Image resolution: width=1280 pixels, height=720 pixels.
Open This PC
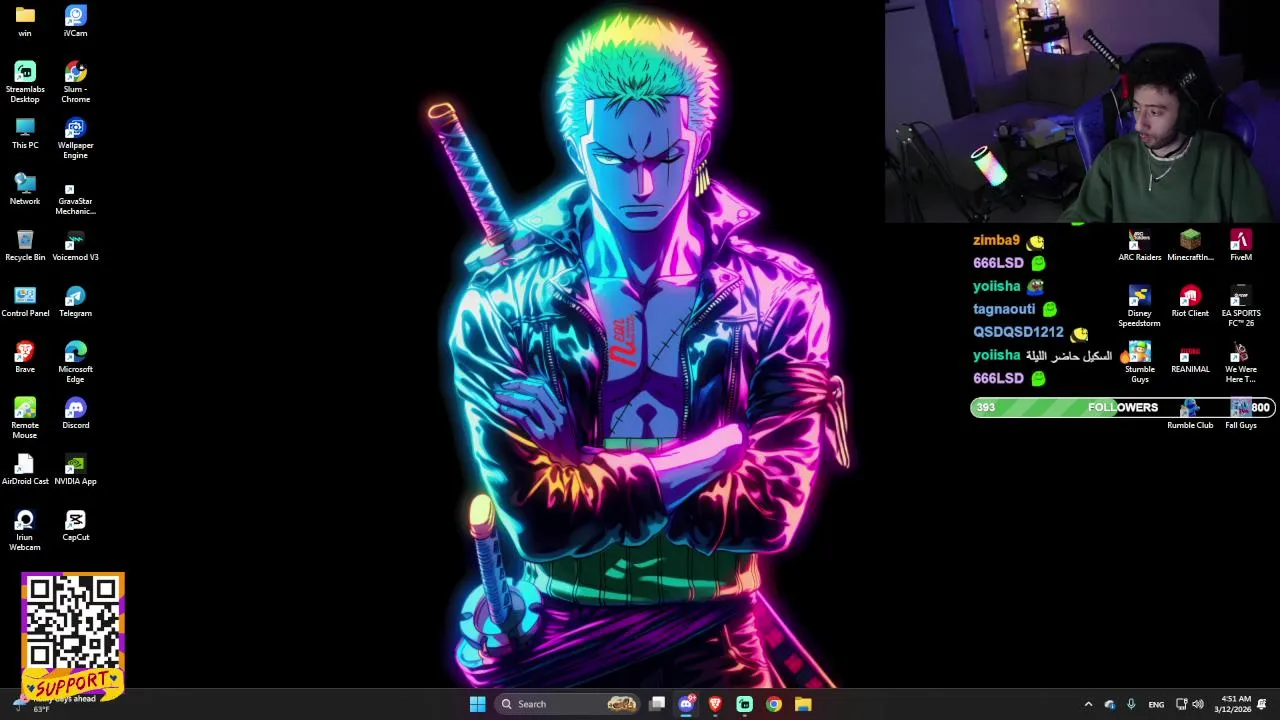pos(25,133)
